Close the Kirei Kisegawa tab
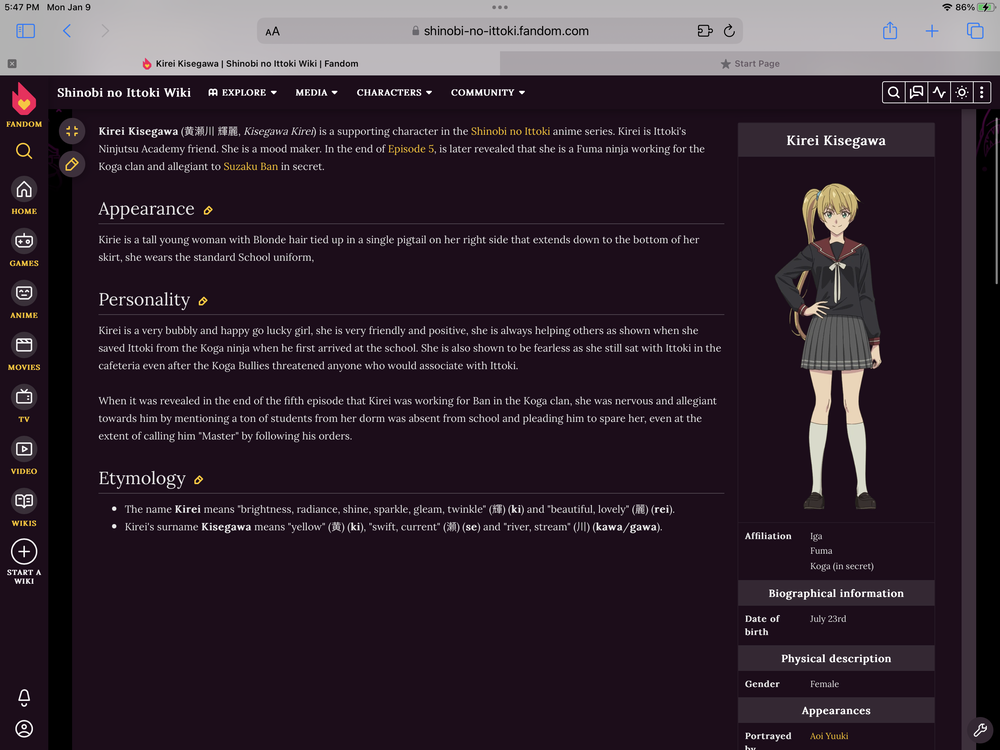 (12, 64)
